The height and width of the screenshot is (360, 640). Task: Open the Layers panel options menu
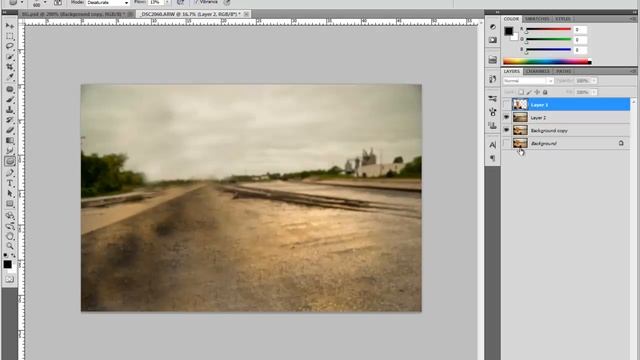pos(633,71)
